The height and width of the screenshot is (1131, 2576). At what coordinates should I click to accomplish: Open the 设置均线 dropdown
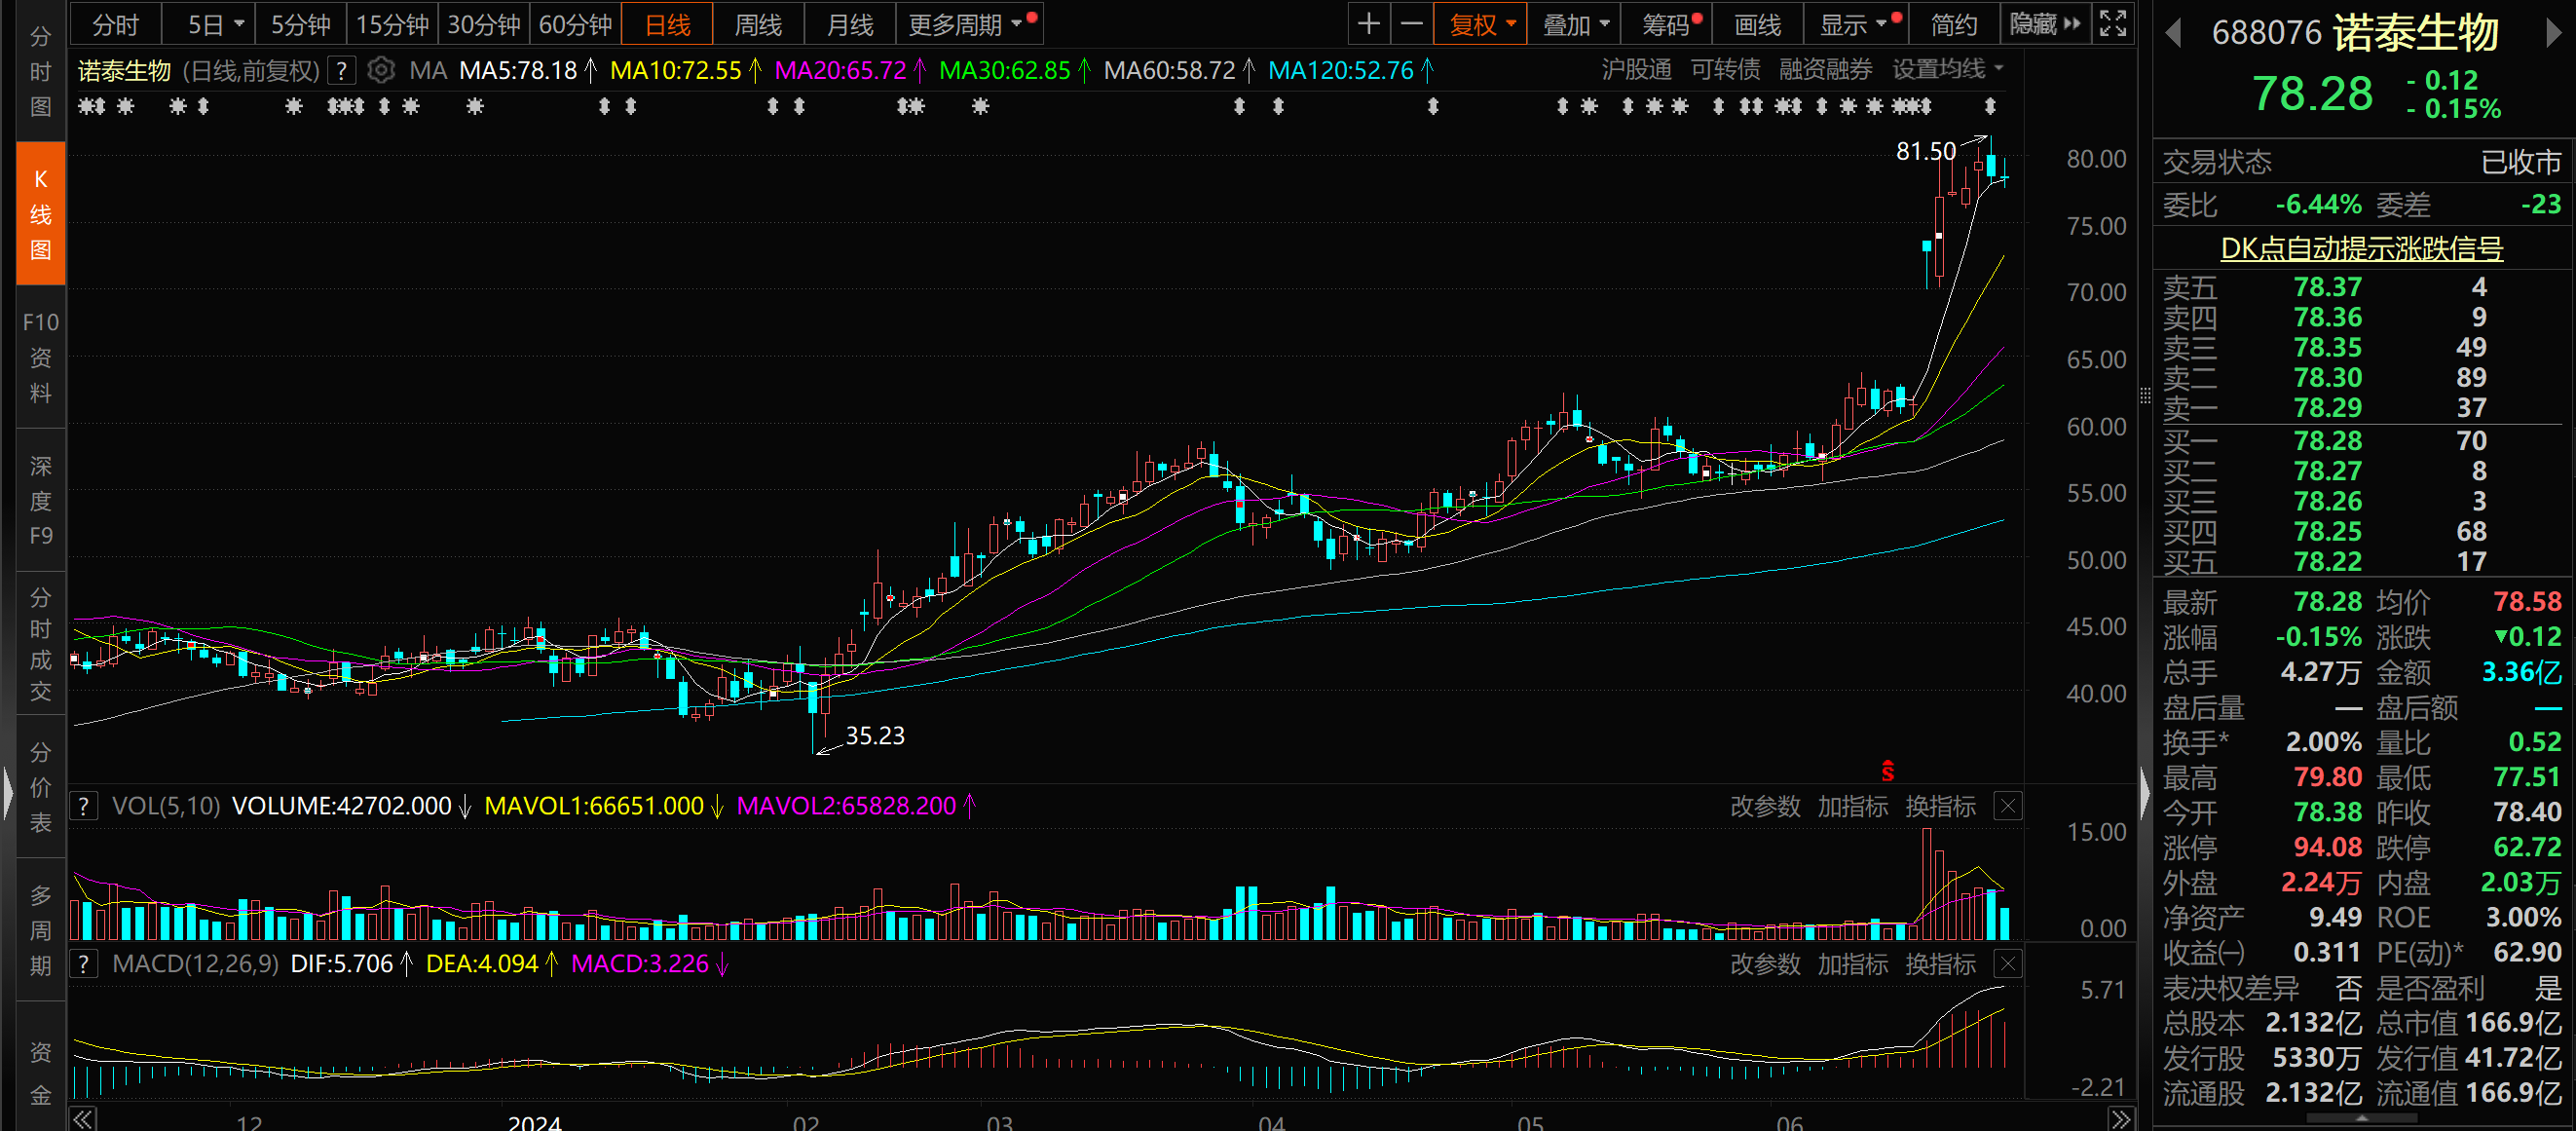1946,69
